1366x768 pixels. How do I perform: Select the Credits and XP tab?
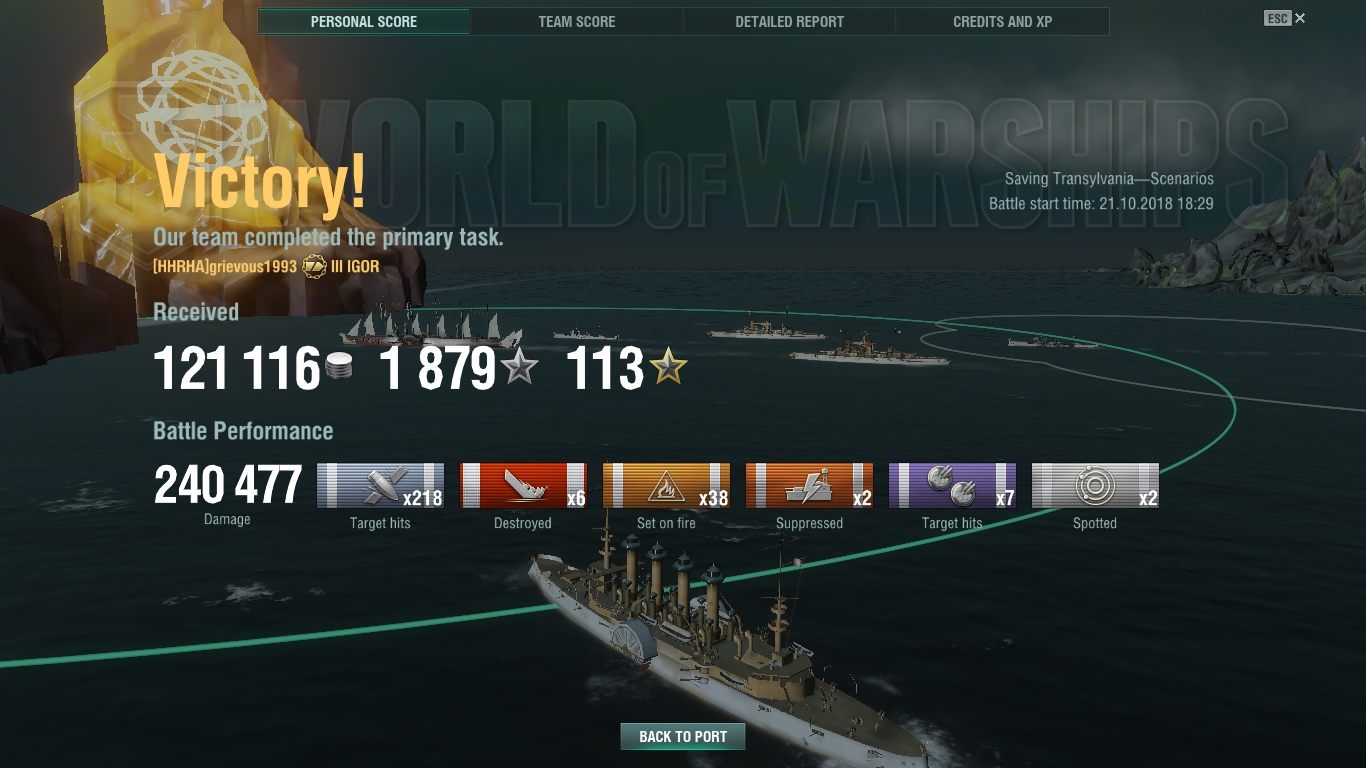tap(1003, 22)
